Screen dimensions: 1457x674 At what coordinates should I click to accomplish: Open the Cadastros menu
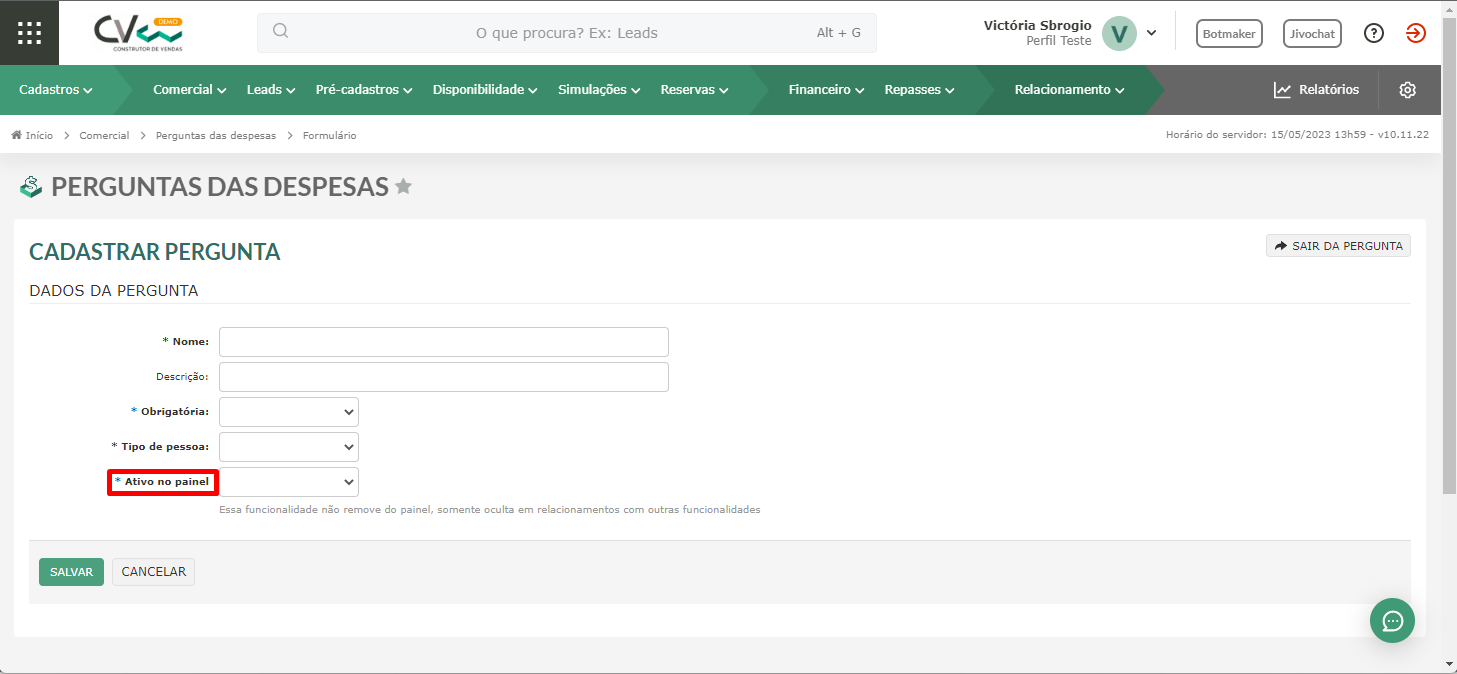[x=56, y=90]
